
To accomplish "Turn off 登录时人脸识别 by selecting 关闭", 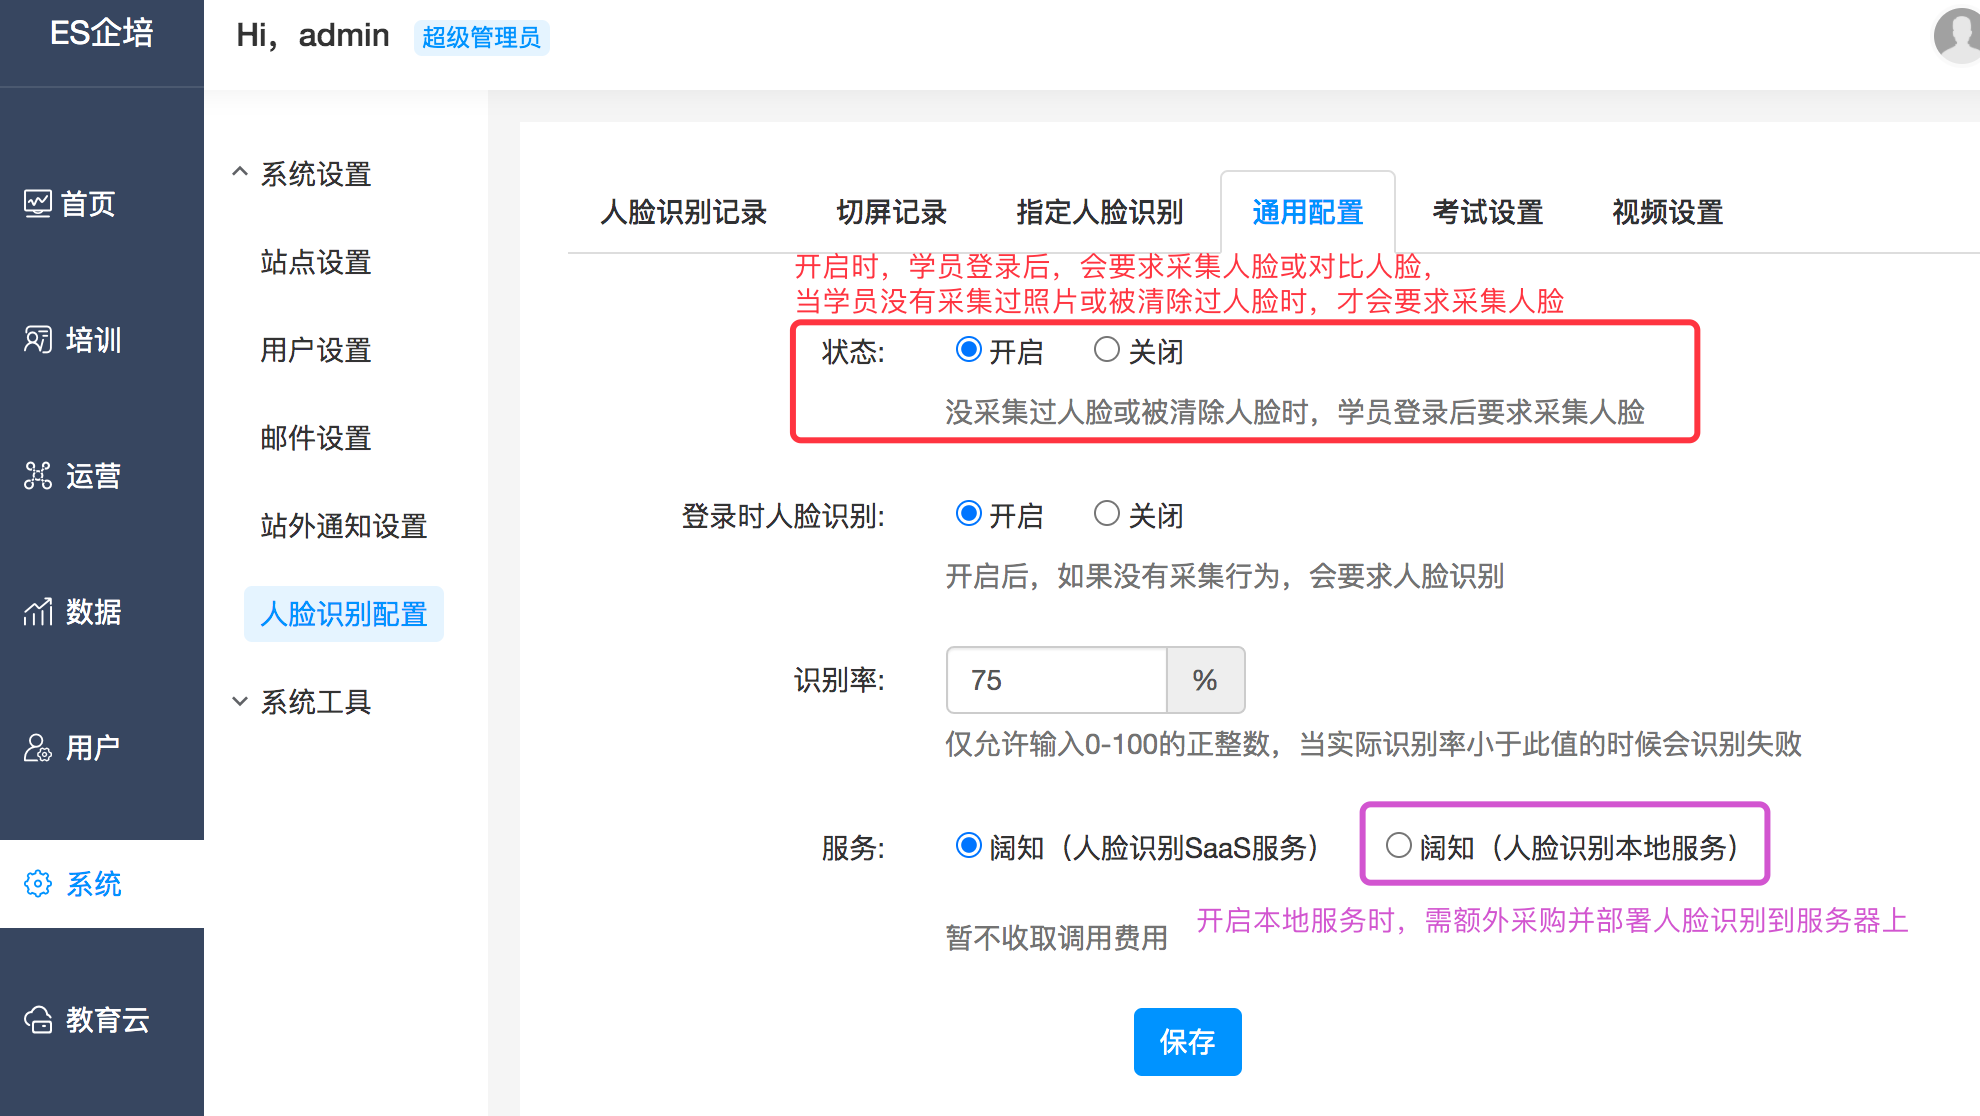I will (1106, 514).
